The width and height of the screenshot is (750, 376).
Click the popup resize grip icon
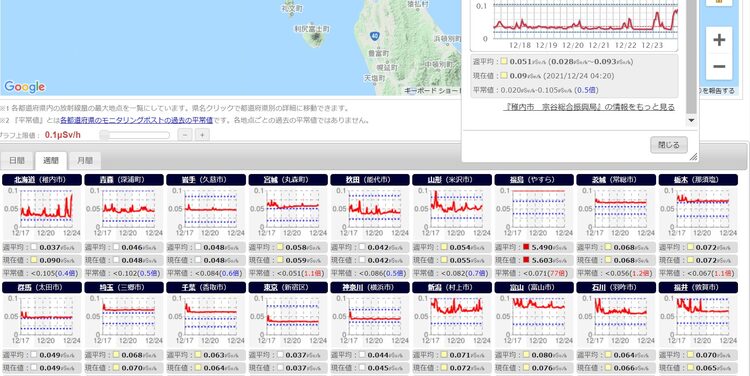tap(693, 156)
